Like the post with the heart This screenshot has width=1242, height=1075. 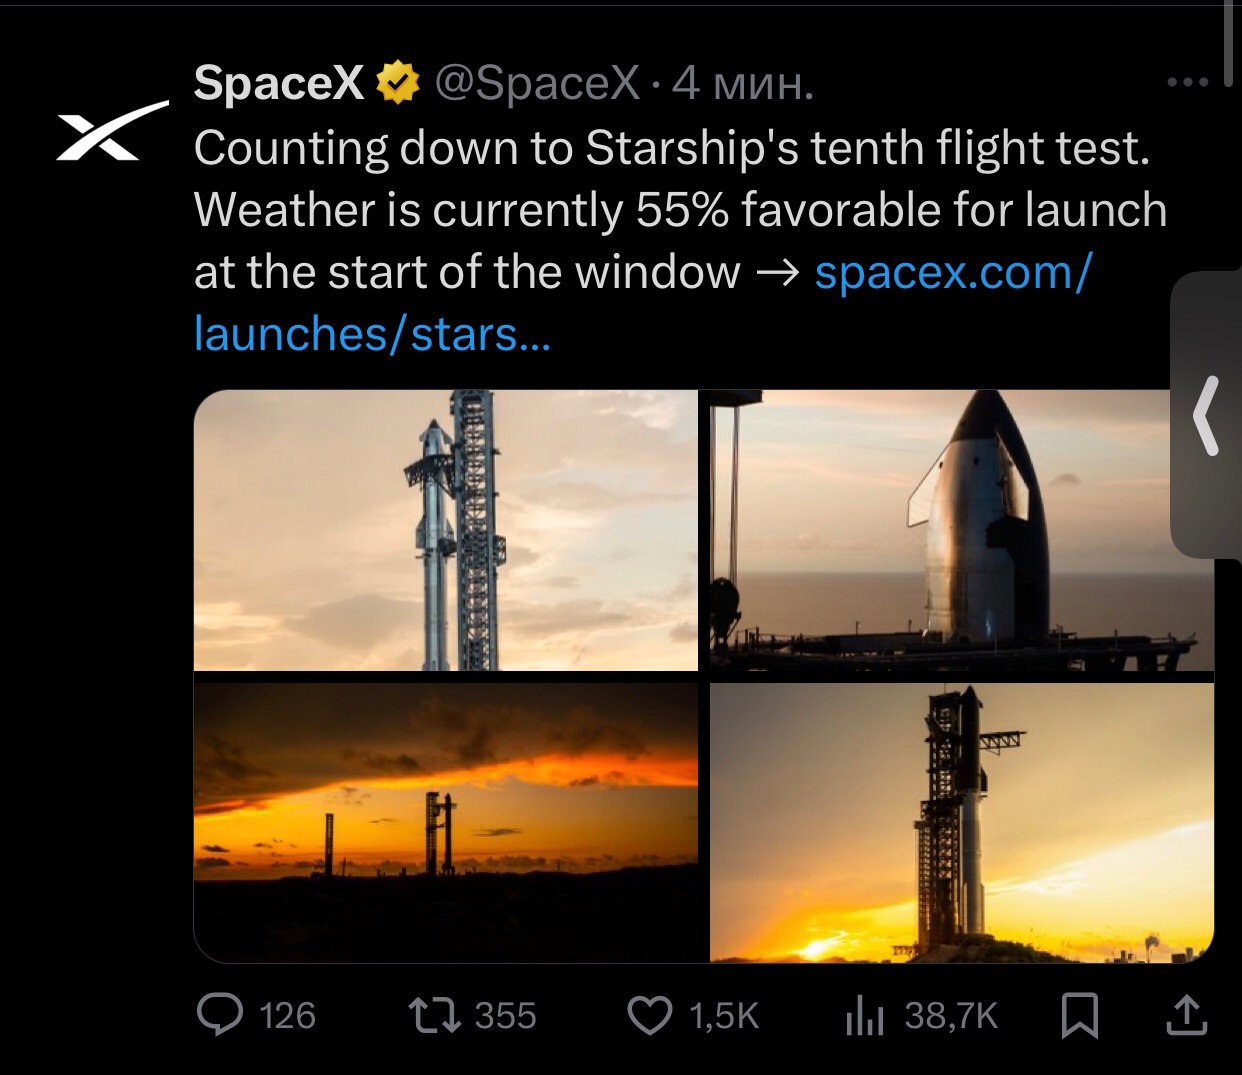650,1015
